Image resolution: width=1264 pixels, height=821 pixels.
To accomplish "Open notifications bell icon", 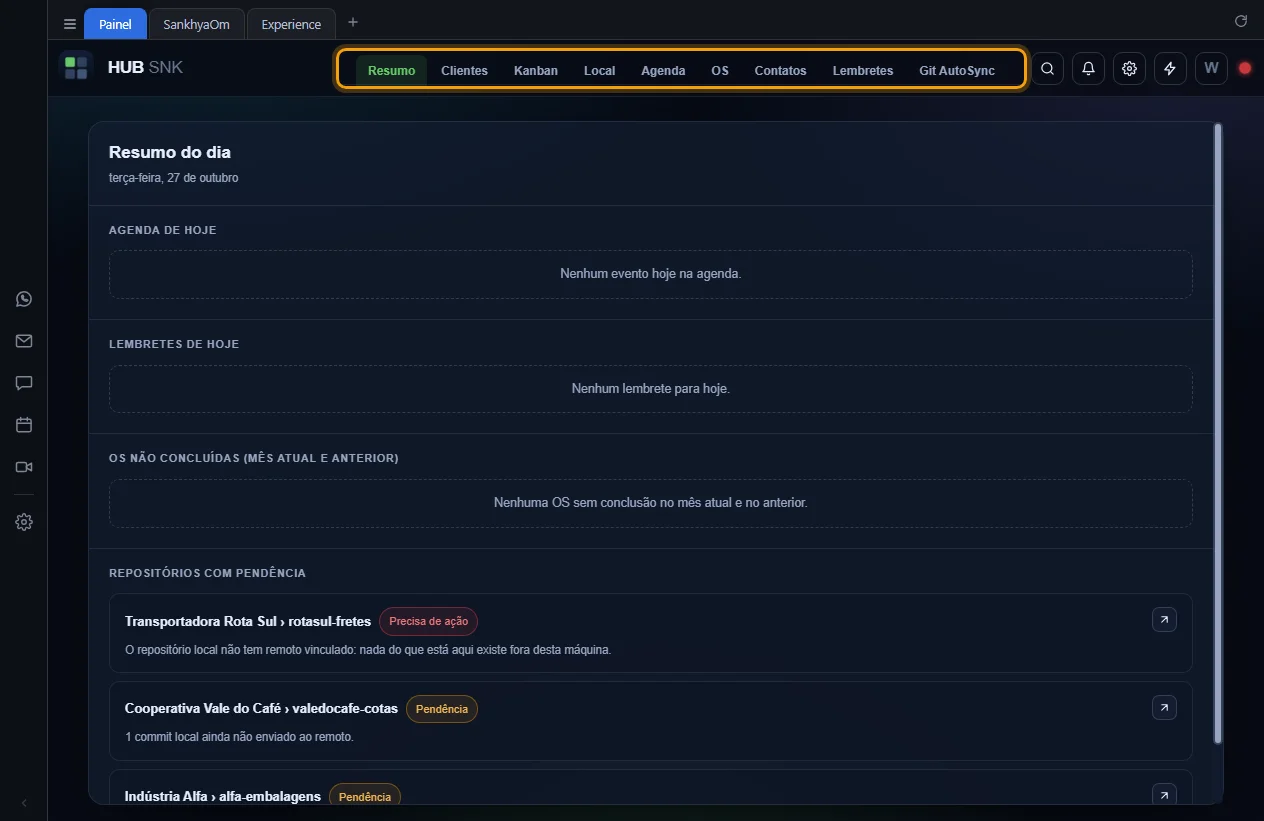I will [1088, 68].
